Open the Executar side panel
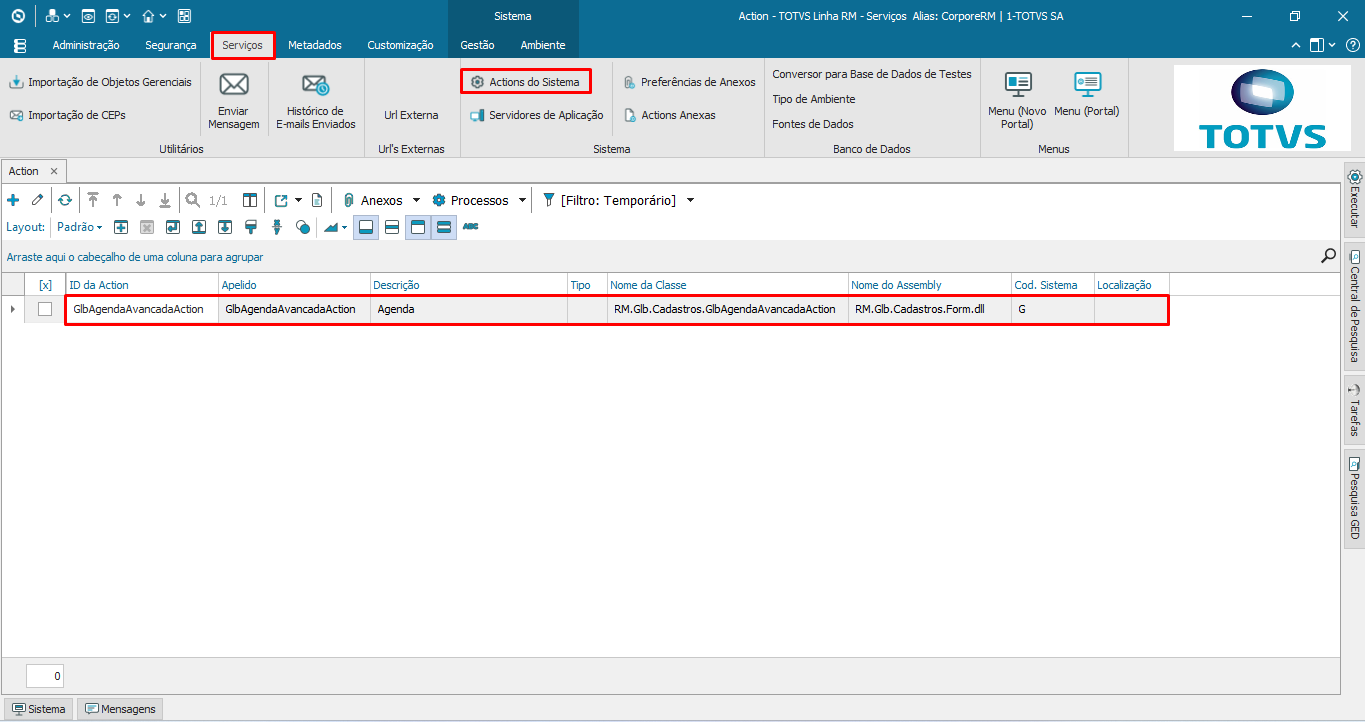Screen dimensions: 1365x722 point(1355,199)
